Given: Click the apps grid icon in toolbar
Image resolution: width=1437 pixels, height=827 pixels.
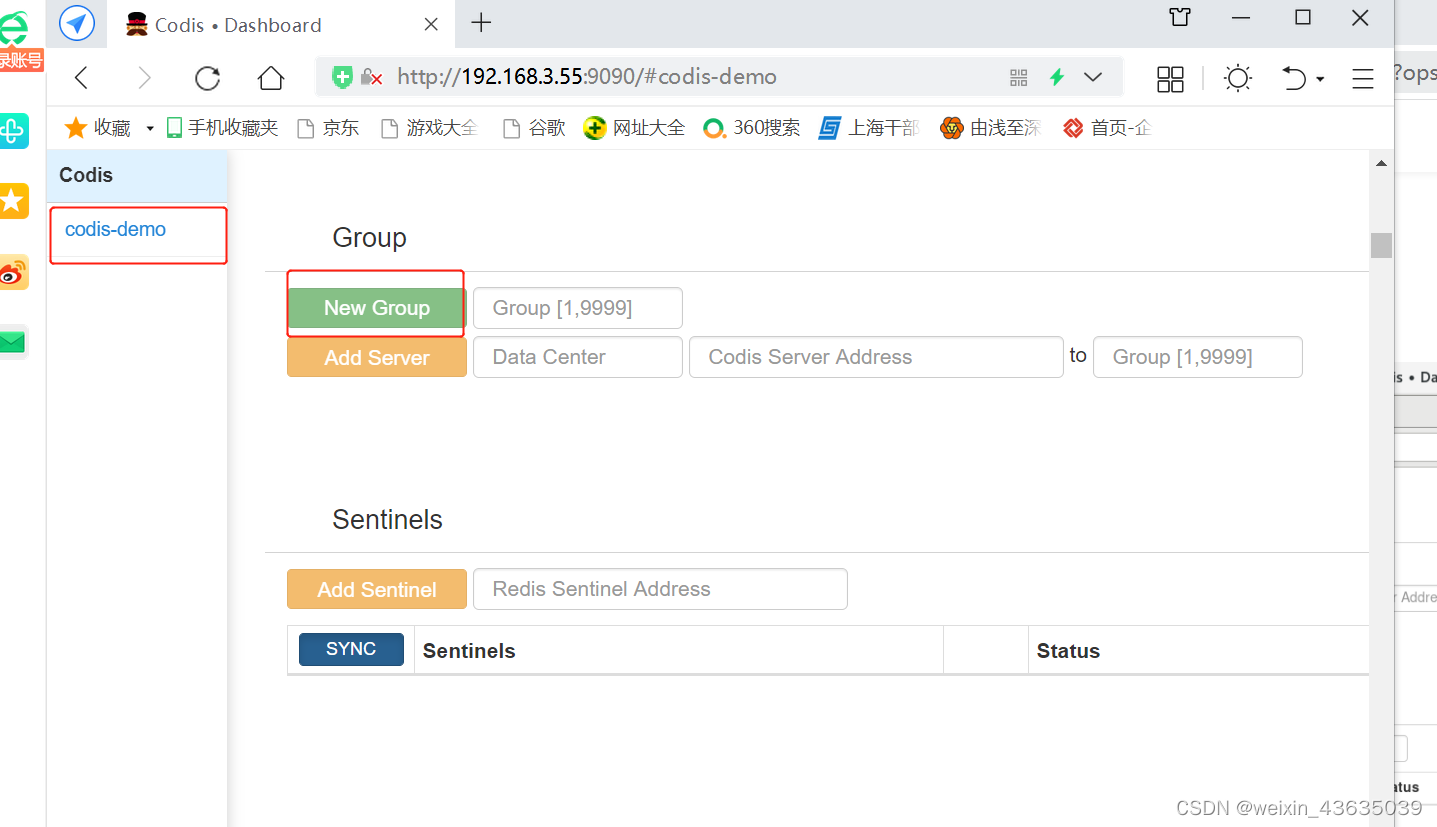Looking at the screenshot, I should pos(1170,78).
